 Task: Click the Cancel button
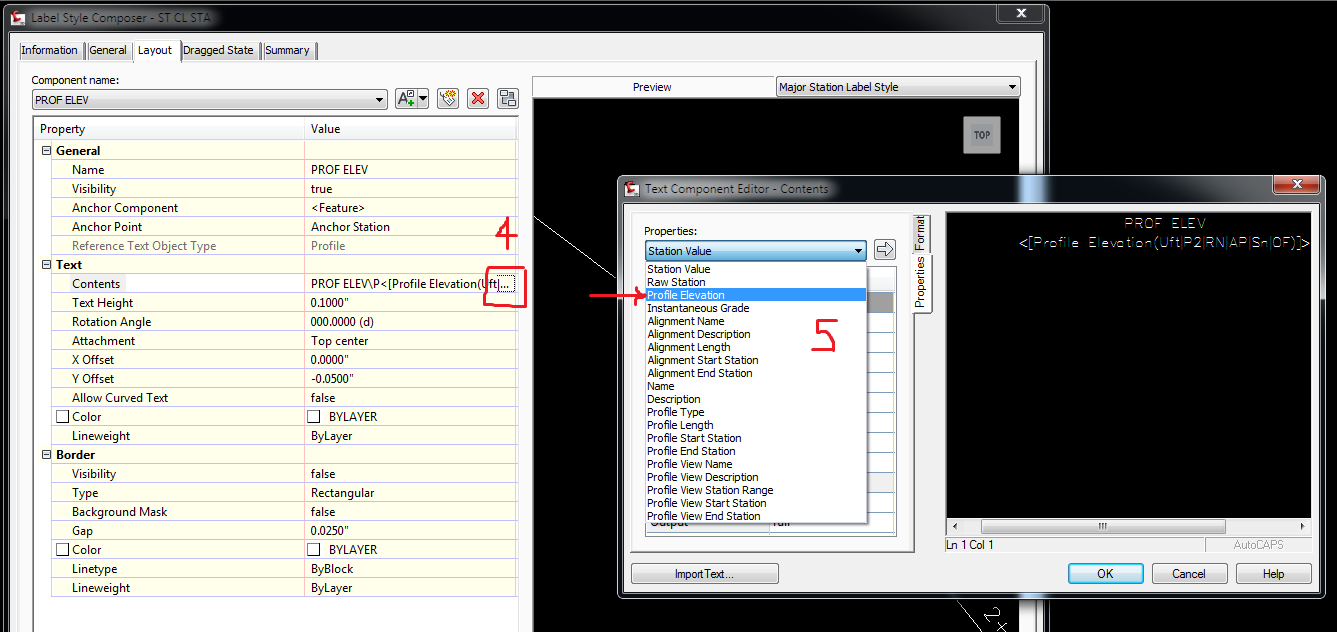click(1189, 574)
